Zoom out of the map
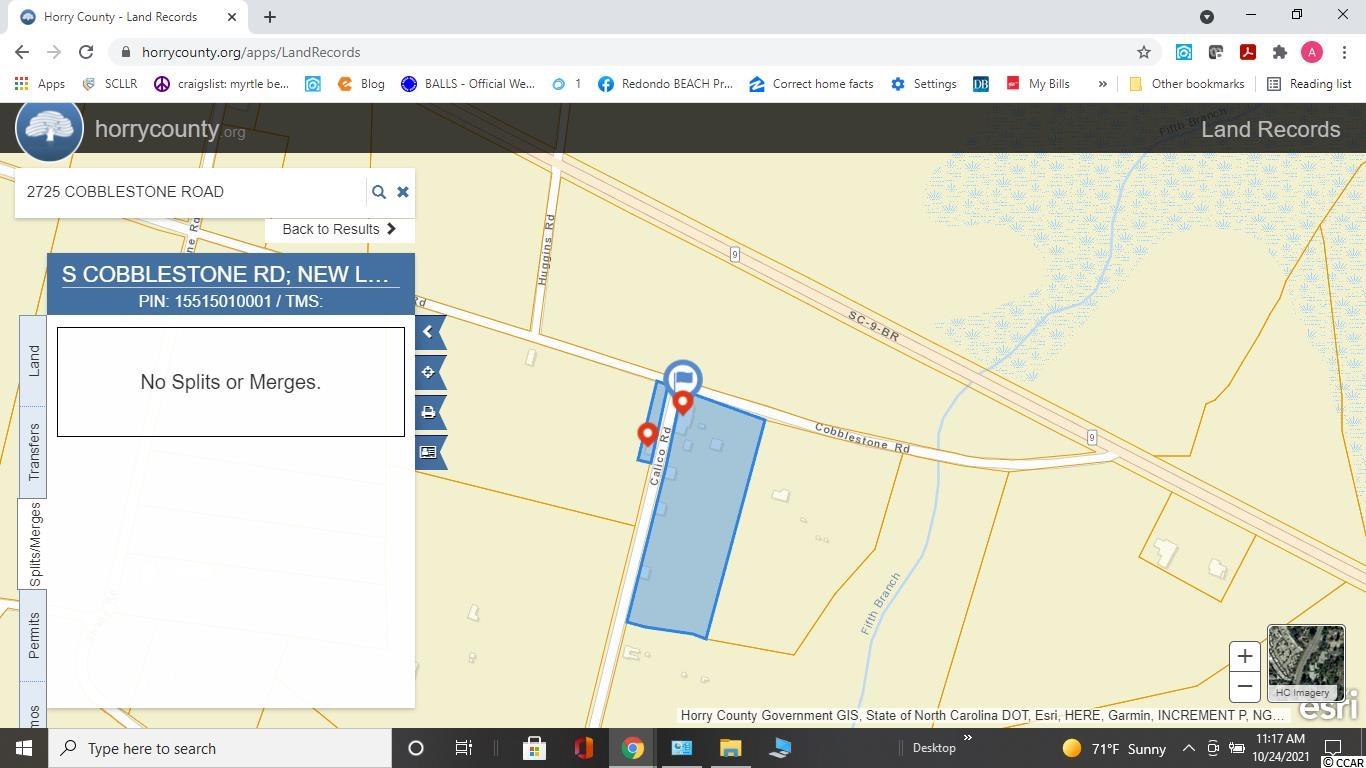 click(x=1244, y=686)
